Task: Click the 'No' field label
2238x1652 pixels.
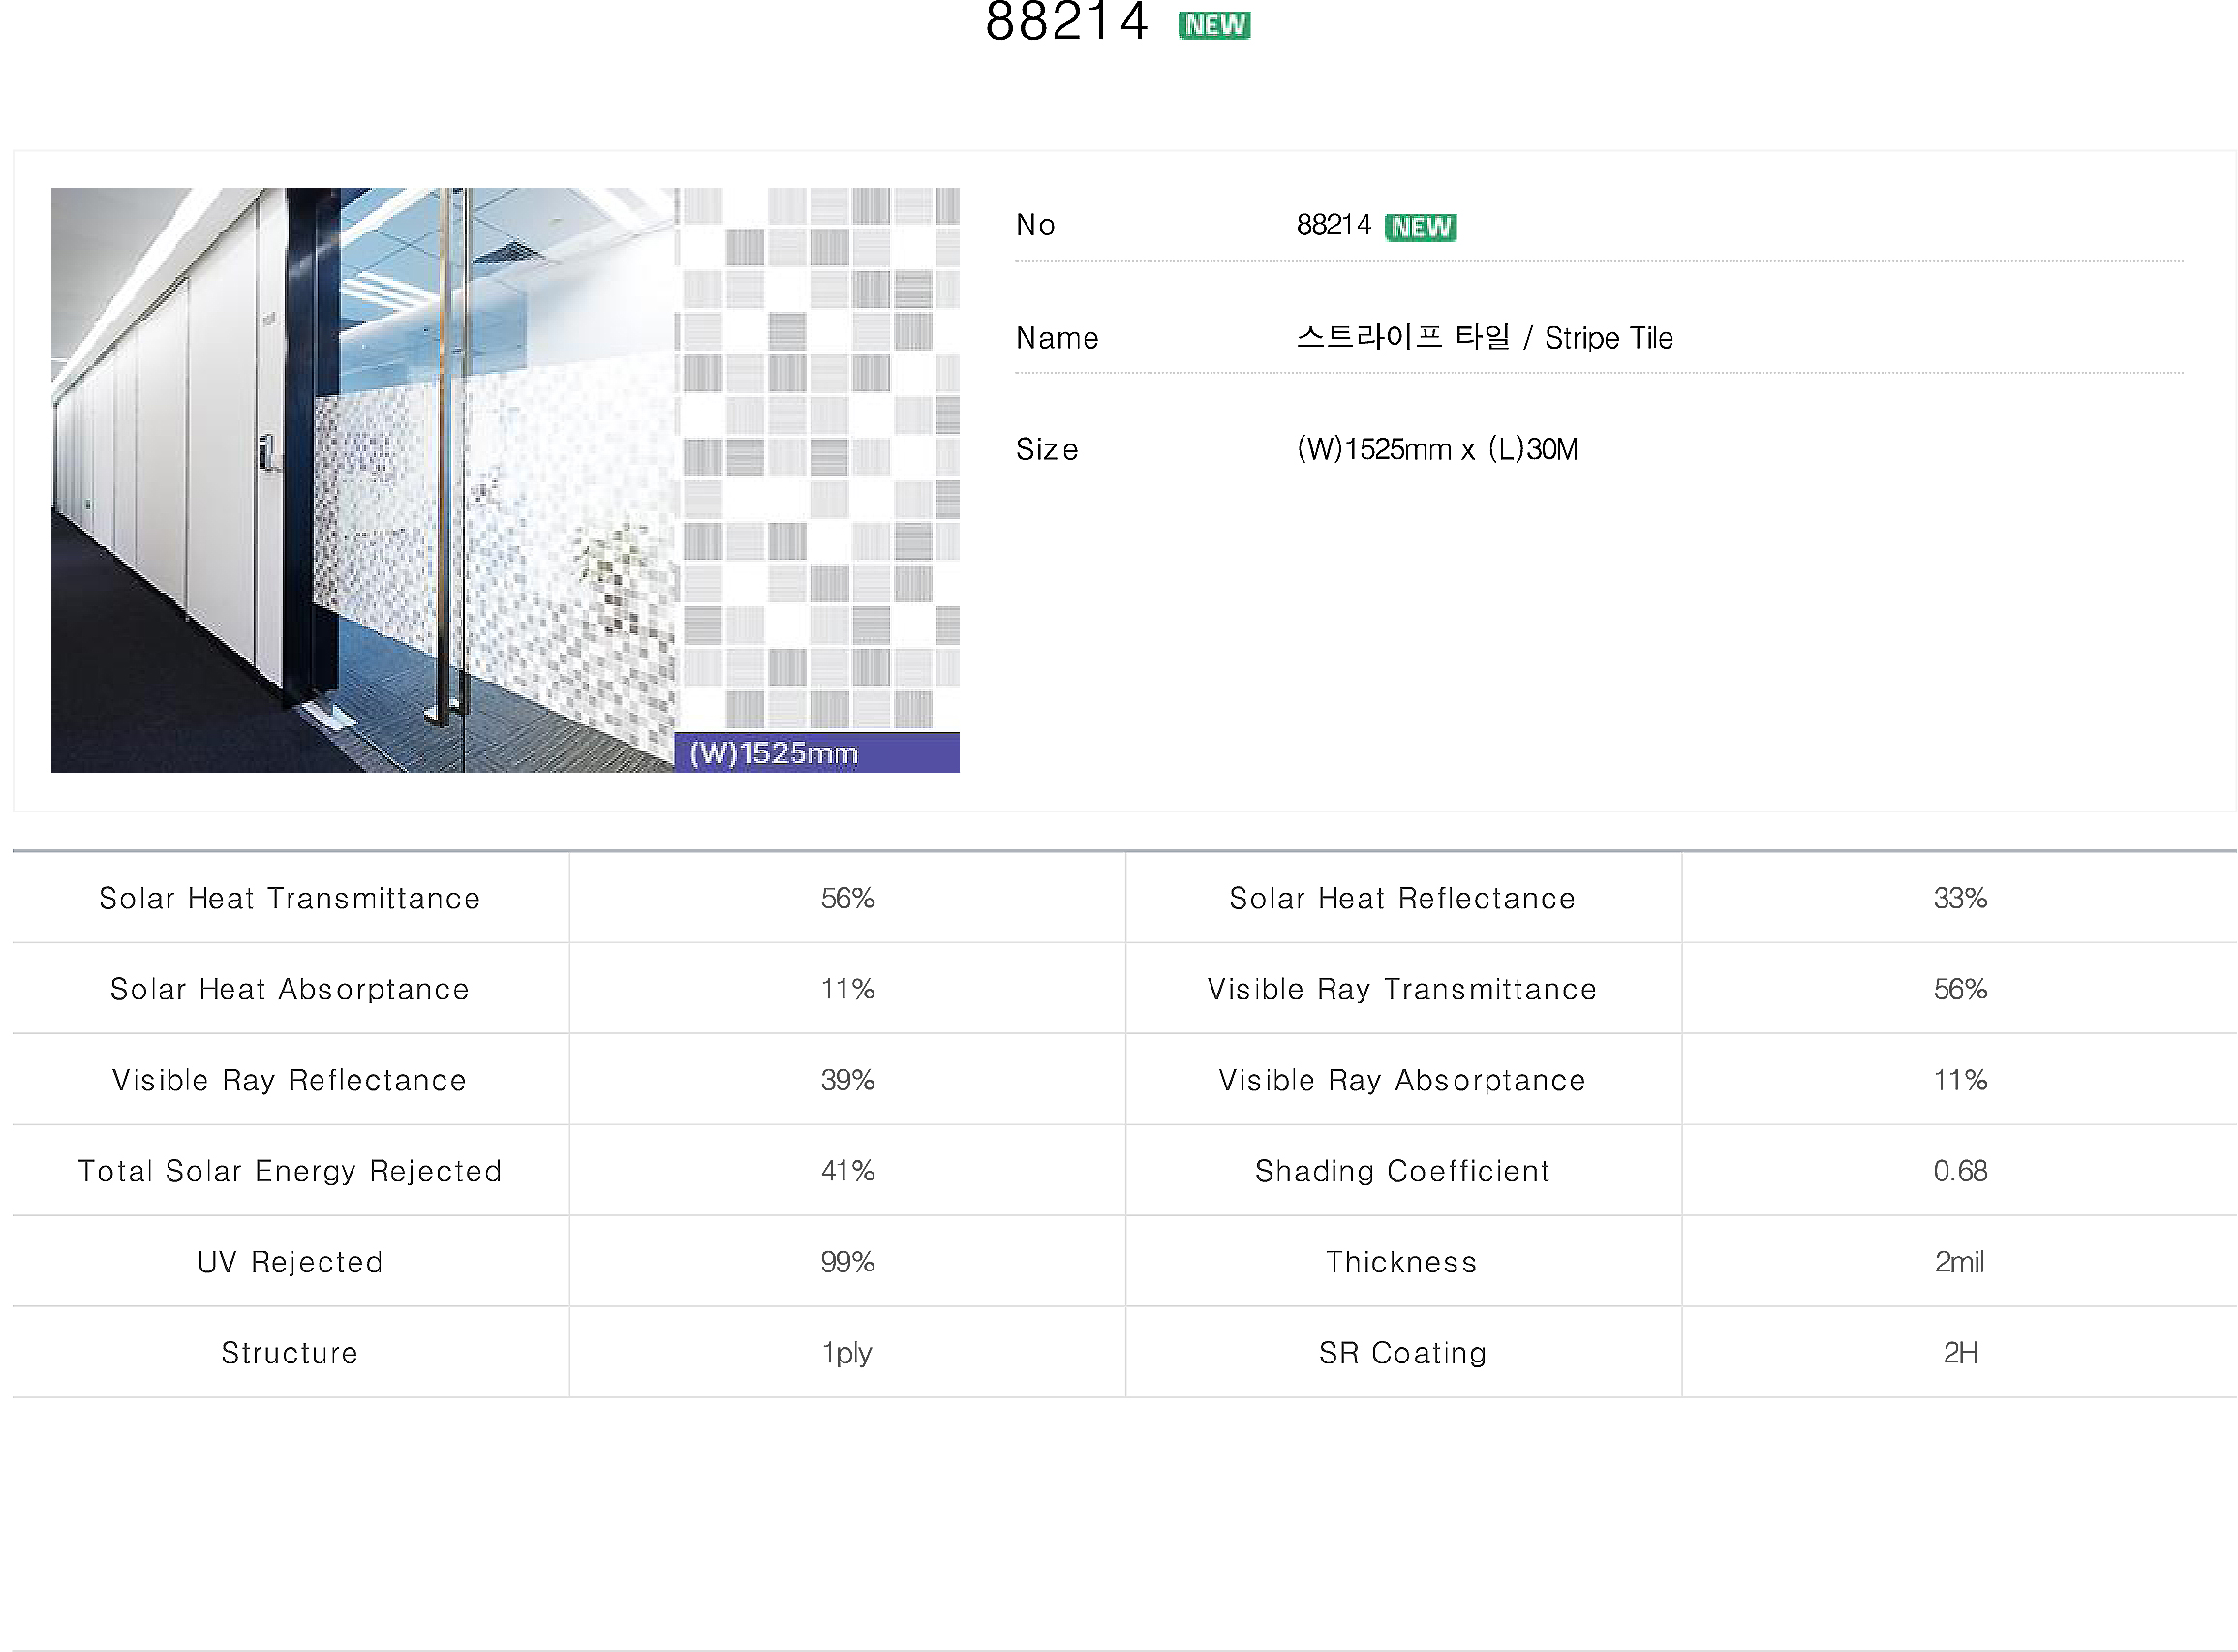Action: click(1035, 225)
